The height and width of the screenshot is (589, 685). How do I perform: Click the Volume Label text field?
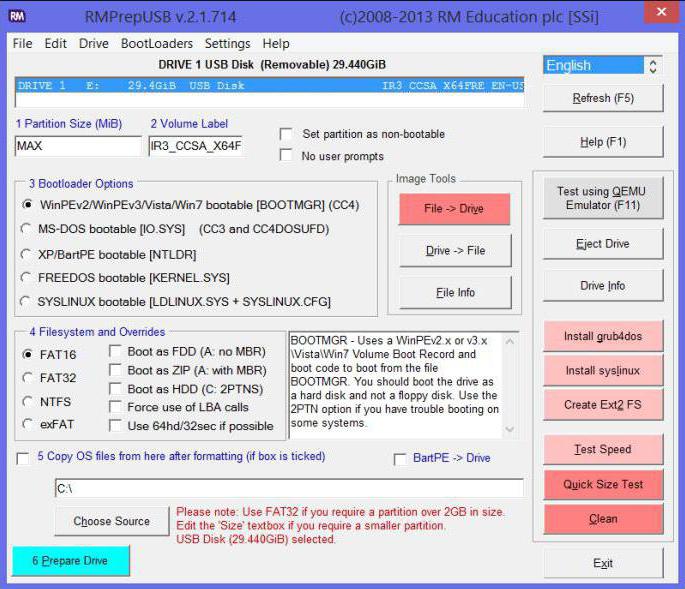tap(195, 146)
